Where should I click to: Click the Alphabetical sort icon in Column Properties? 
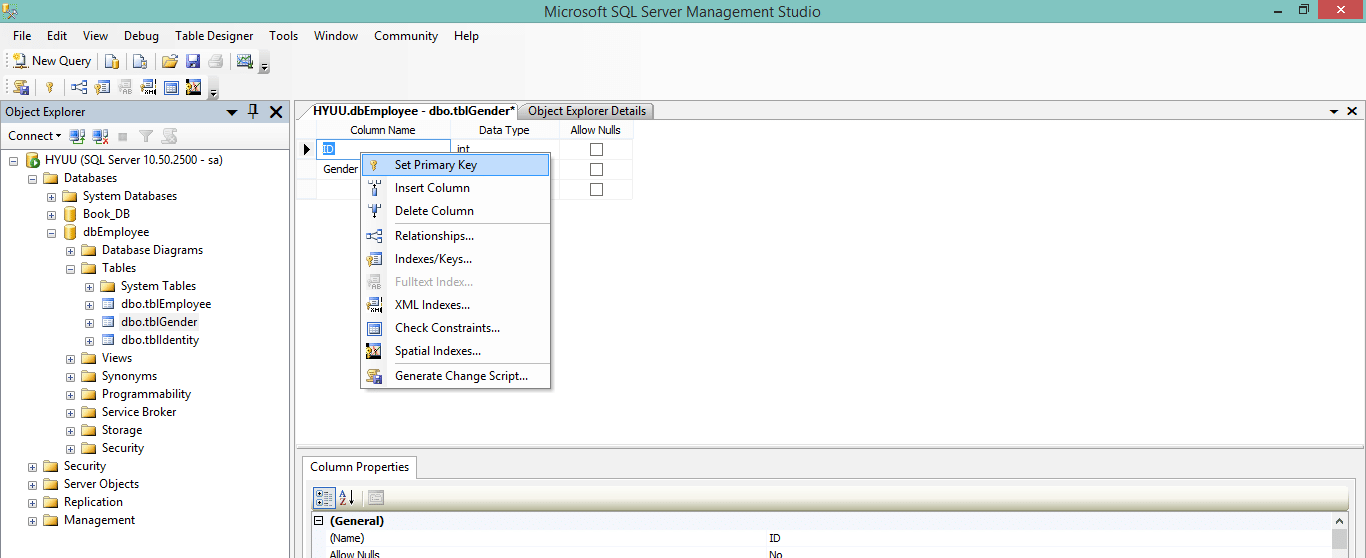coord(346,497)
